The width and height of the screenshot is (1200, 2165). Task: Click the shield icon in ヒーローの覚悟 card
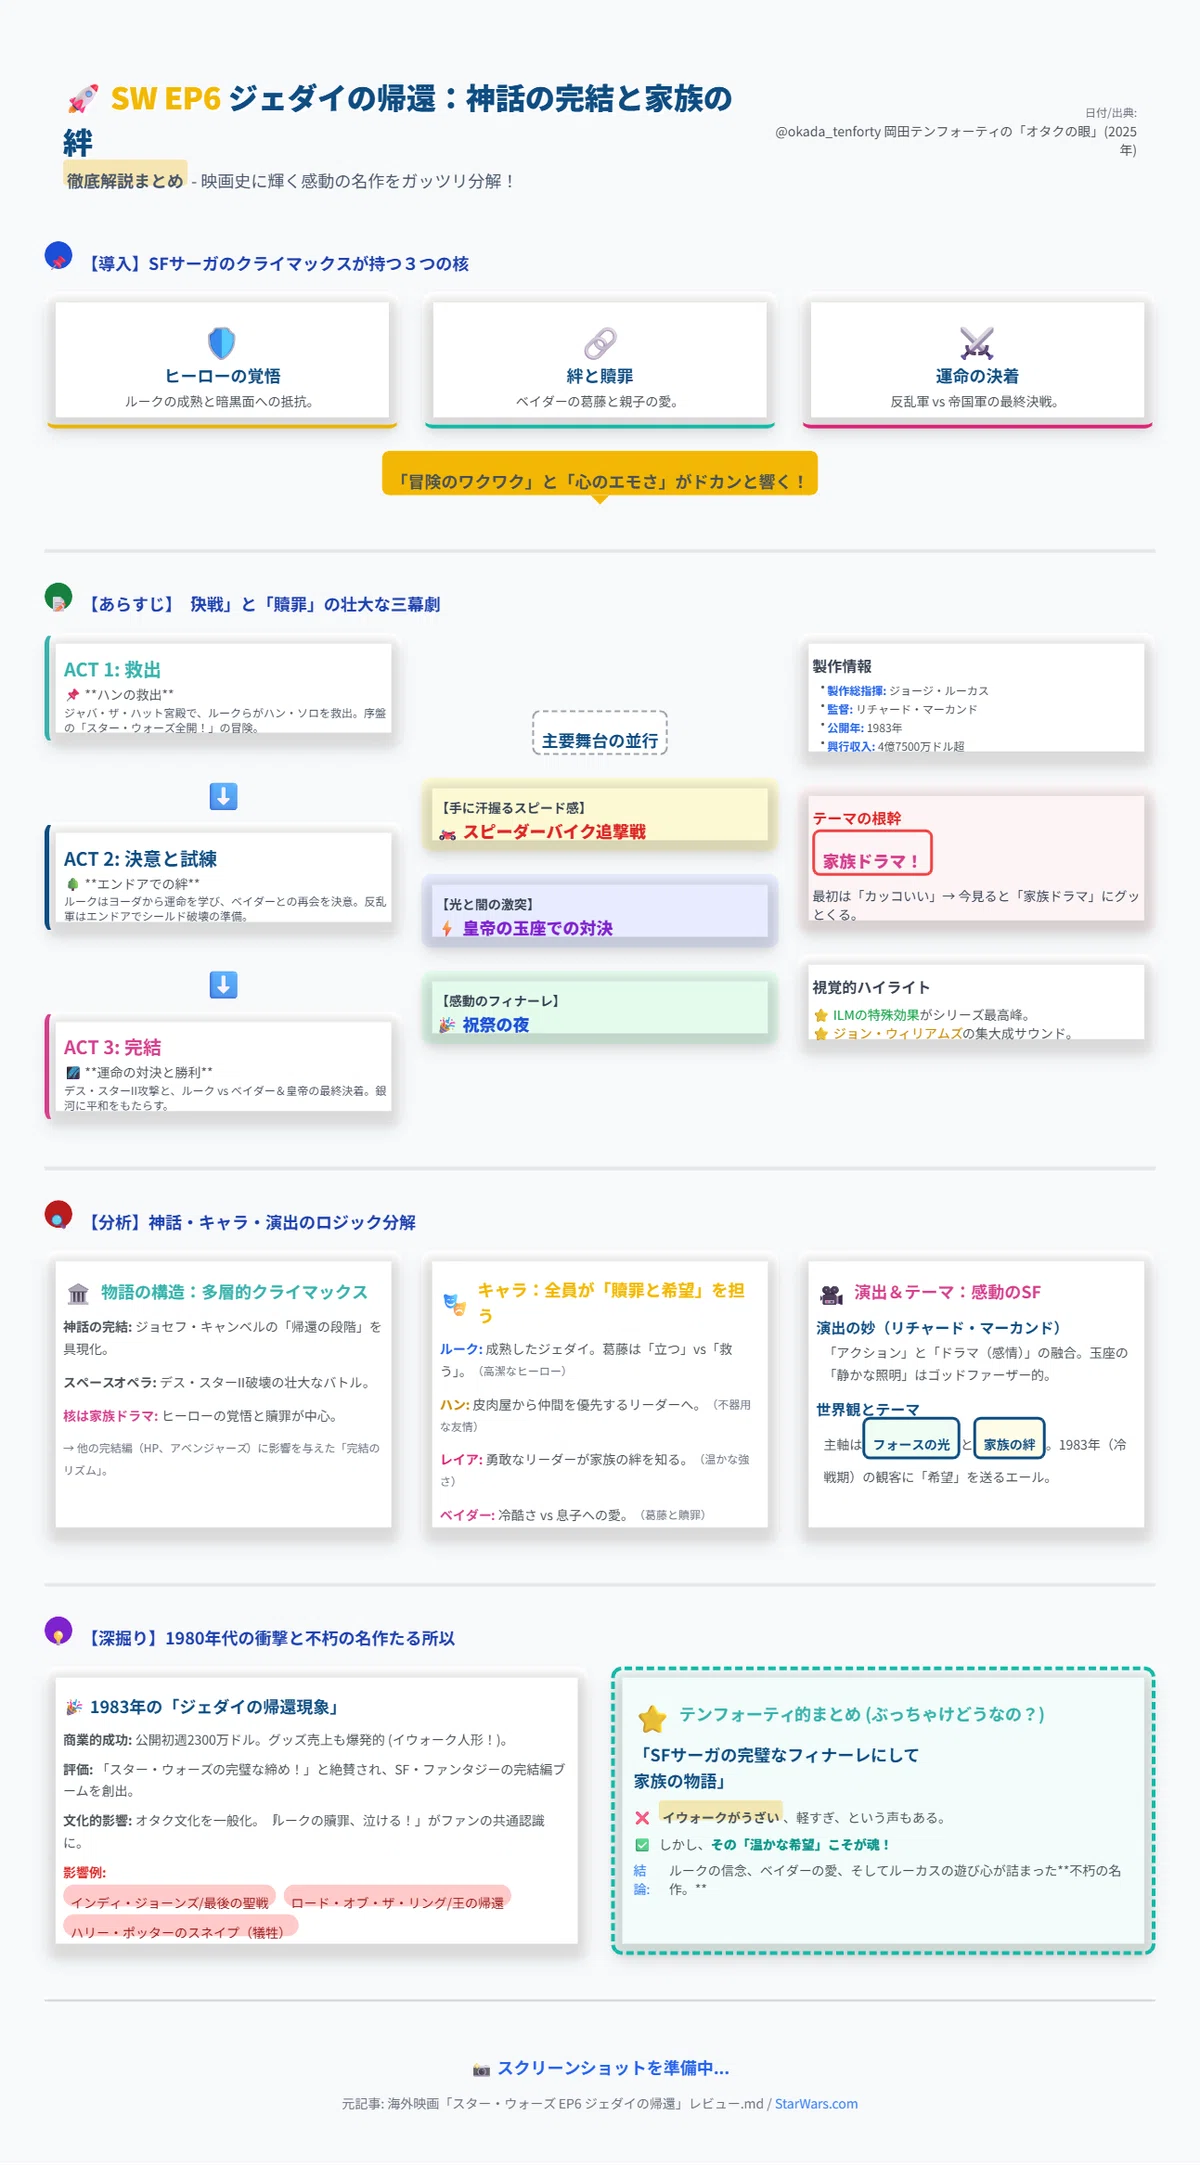(222, 343)
